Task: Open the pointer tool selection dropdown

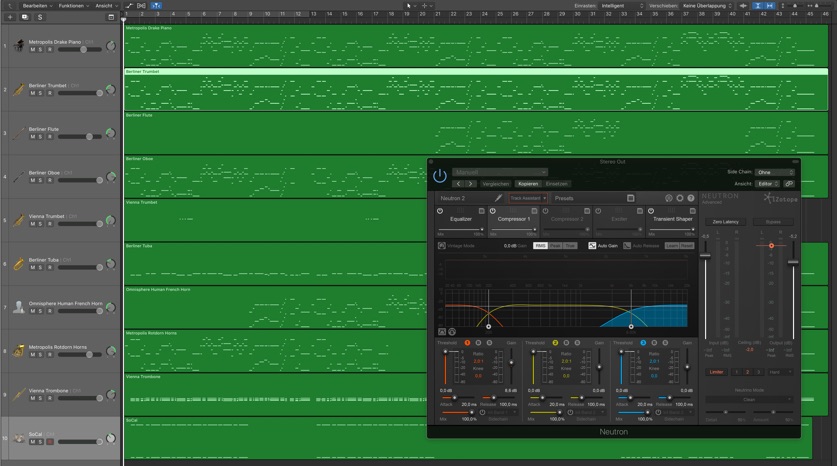Action: tap(410, 6)
